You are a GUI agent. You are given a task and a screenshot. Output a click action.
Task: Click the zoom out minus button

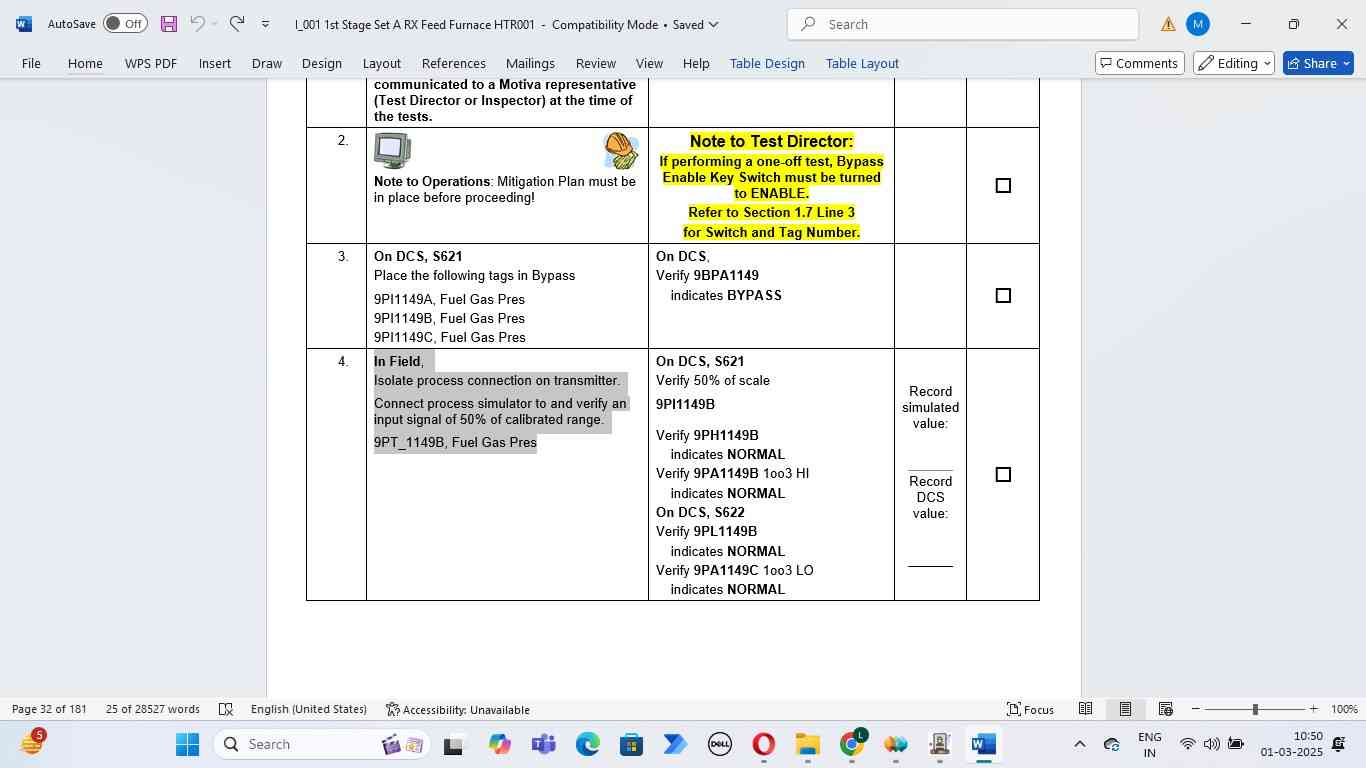tap(1195, 709)
